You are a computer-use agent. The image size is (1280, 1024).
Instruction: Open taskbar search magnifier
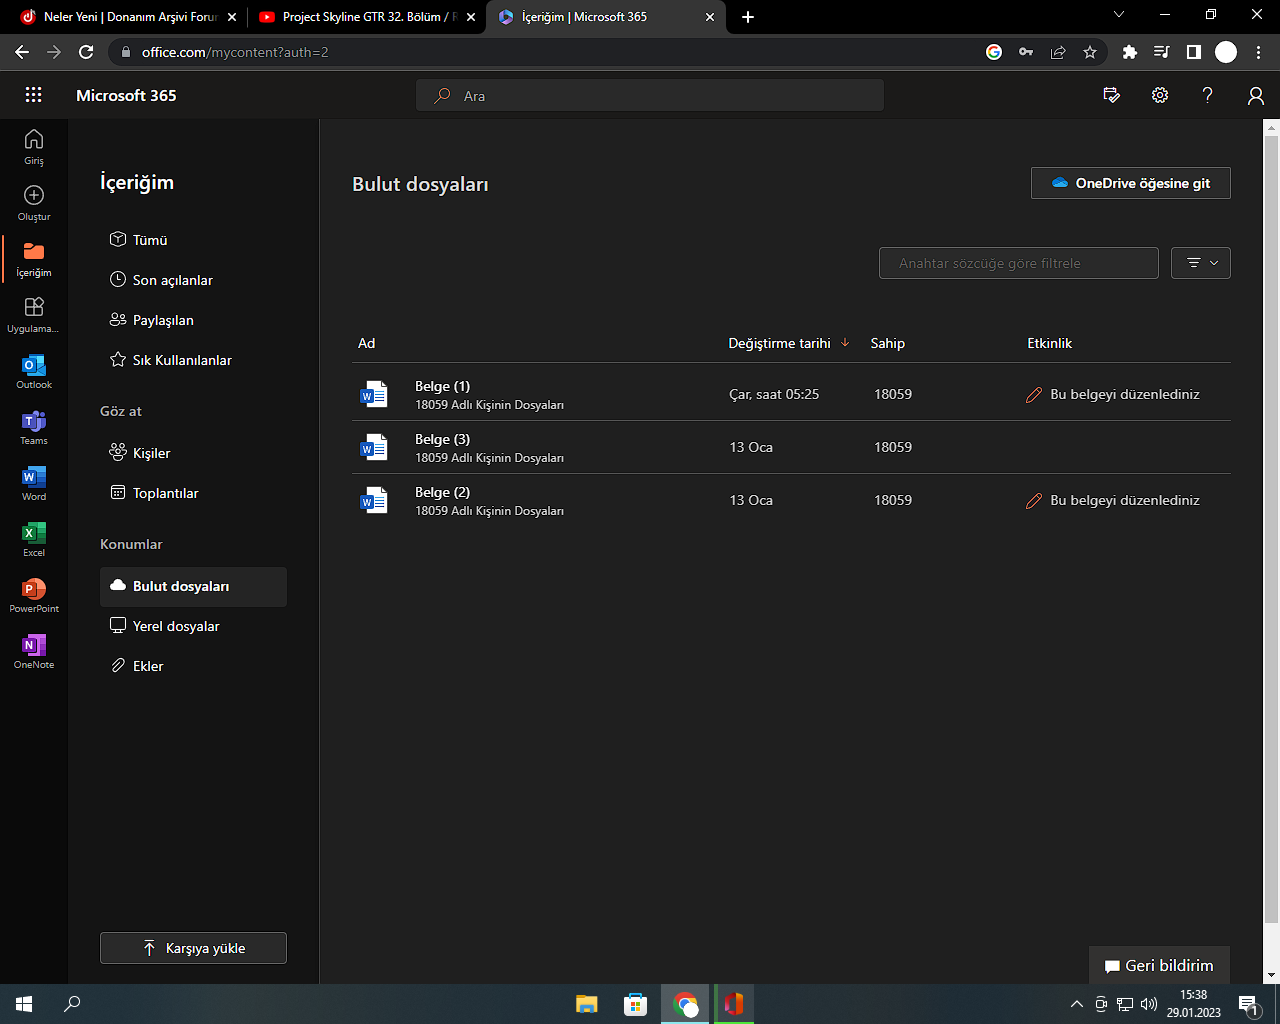(x=72, y=1004)
